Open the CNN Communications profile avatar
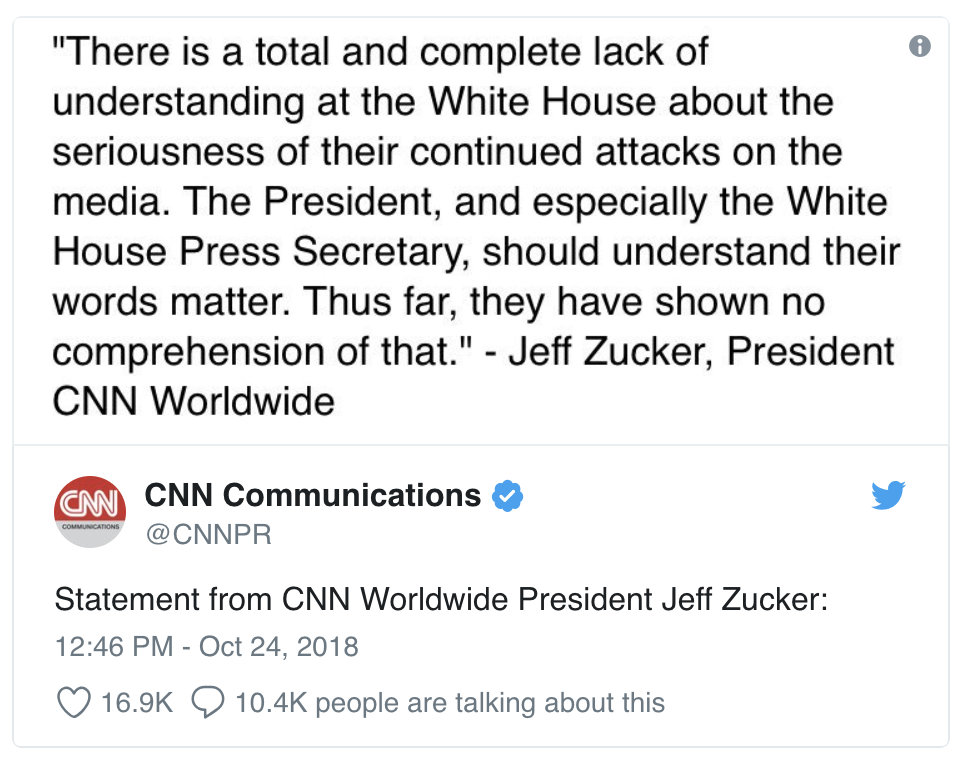 90,512
